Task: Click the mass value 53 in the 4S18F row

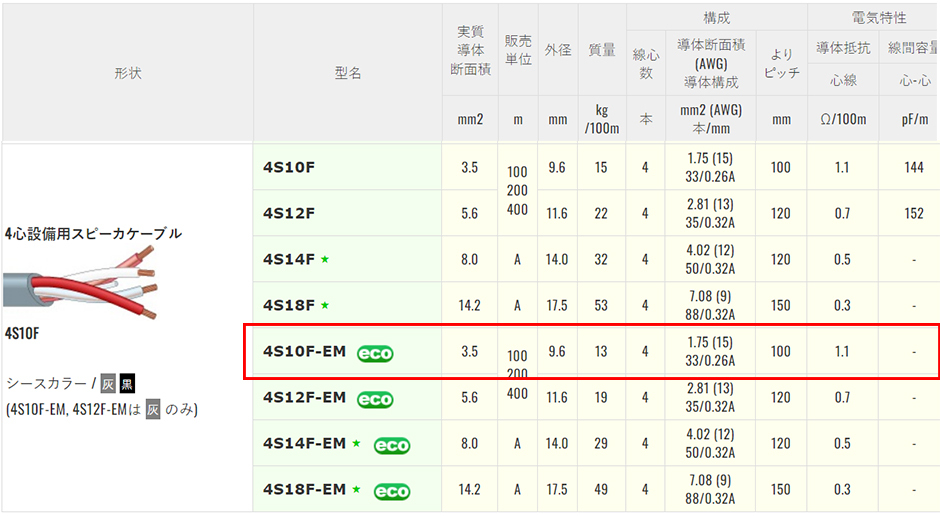Action: (601, 306)
